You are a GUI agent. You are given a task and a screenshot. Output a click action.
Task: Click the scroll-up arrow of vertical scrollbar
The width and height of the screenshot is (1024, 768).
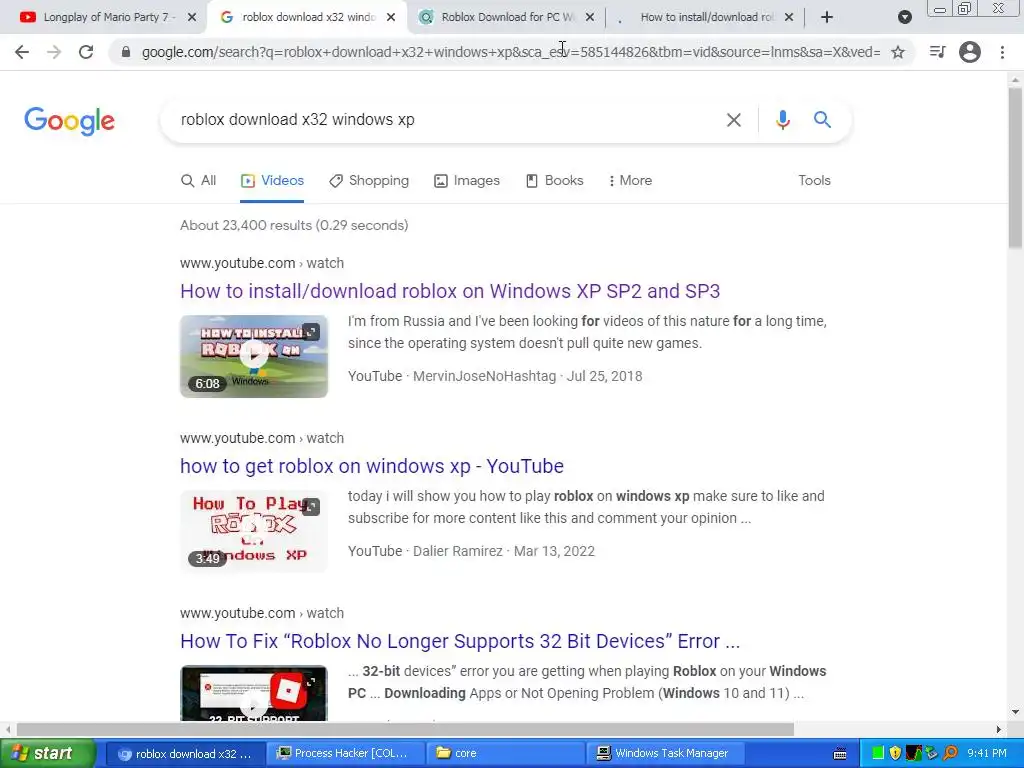pyautogui.click(x=1015, y=79)
